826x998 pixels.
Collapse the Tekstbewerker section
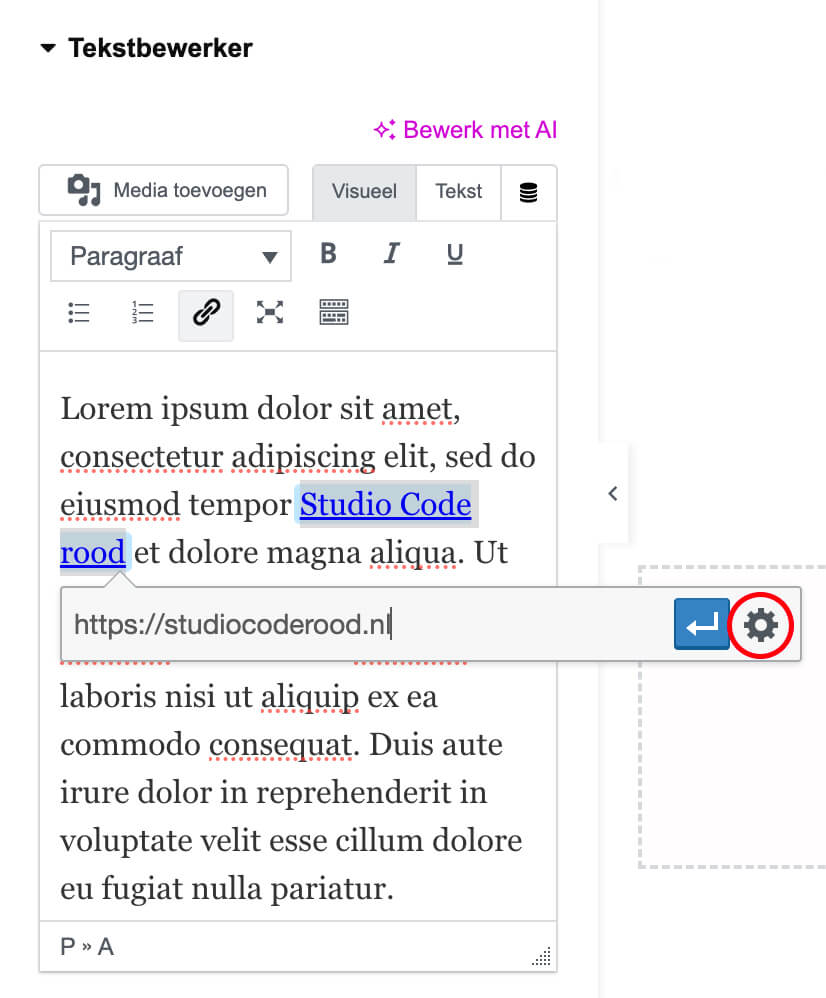(48, 48)
